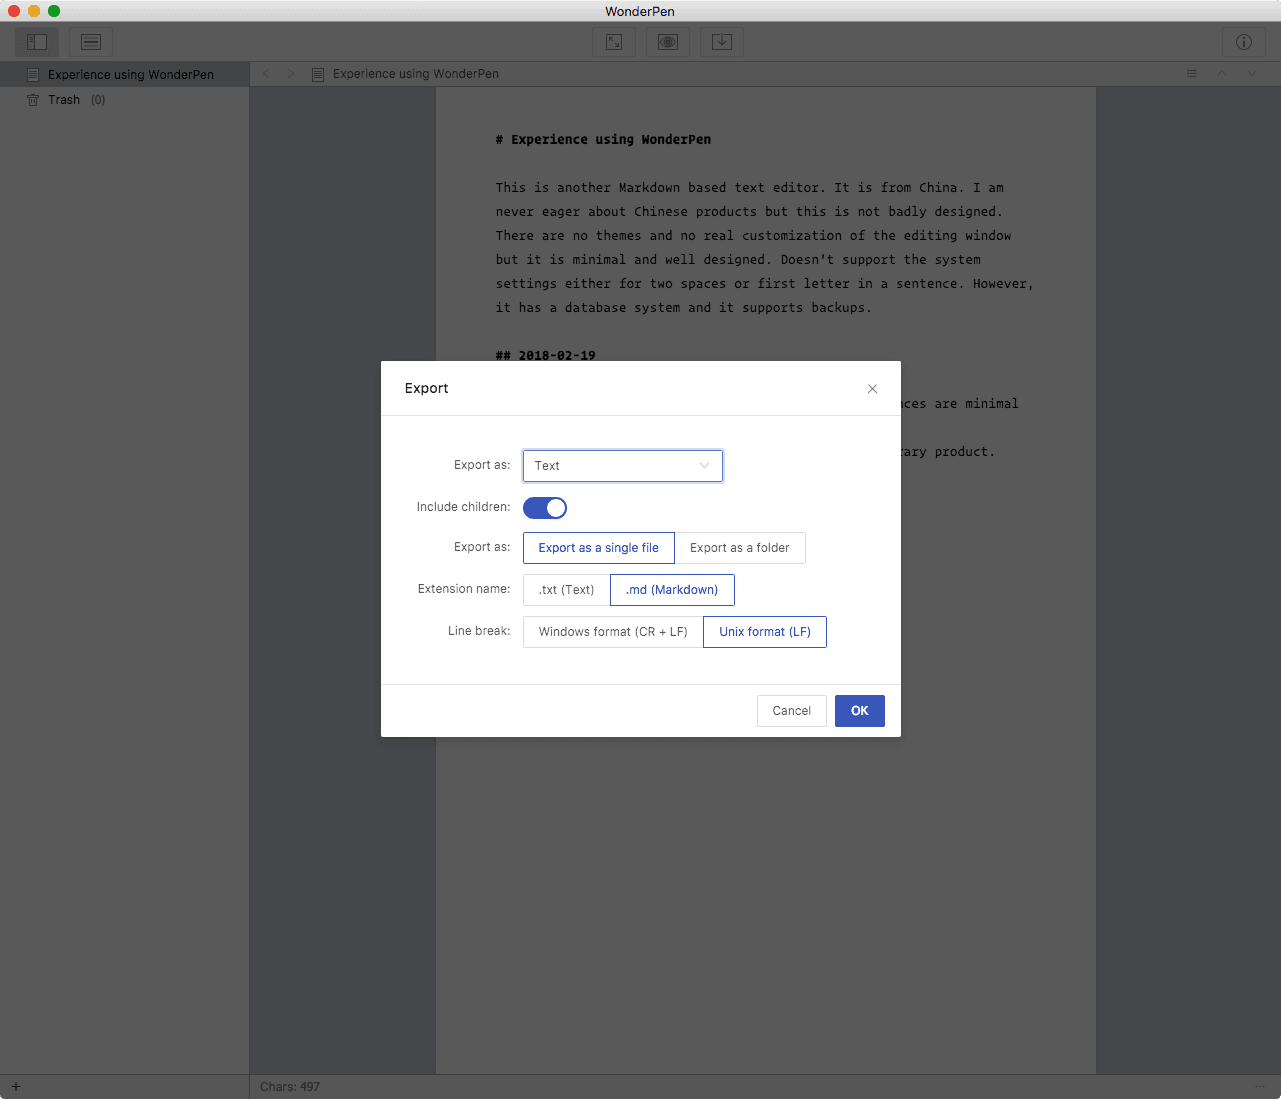1281x1099 pixels.
Task: Click the list view toolbar icon
Action: (x=91, y=42)
